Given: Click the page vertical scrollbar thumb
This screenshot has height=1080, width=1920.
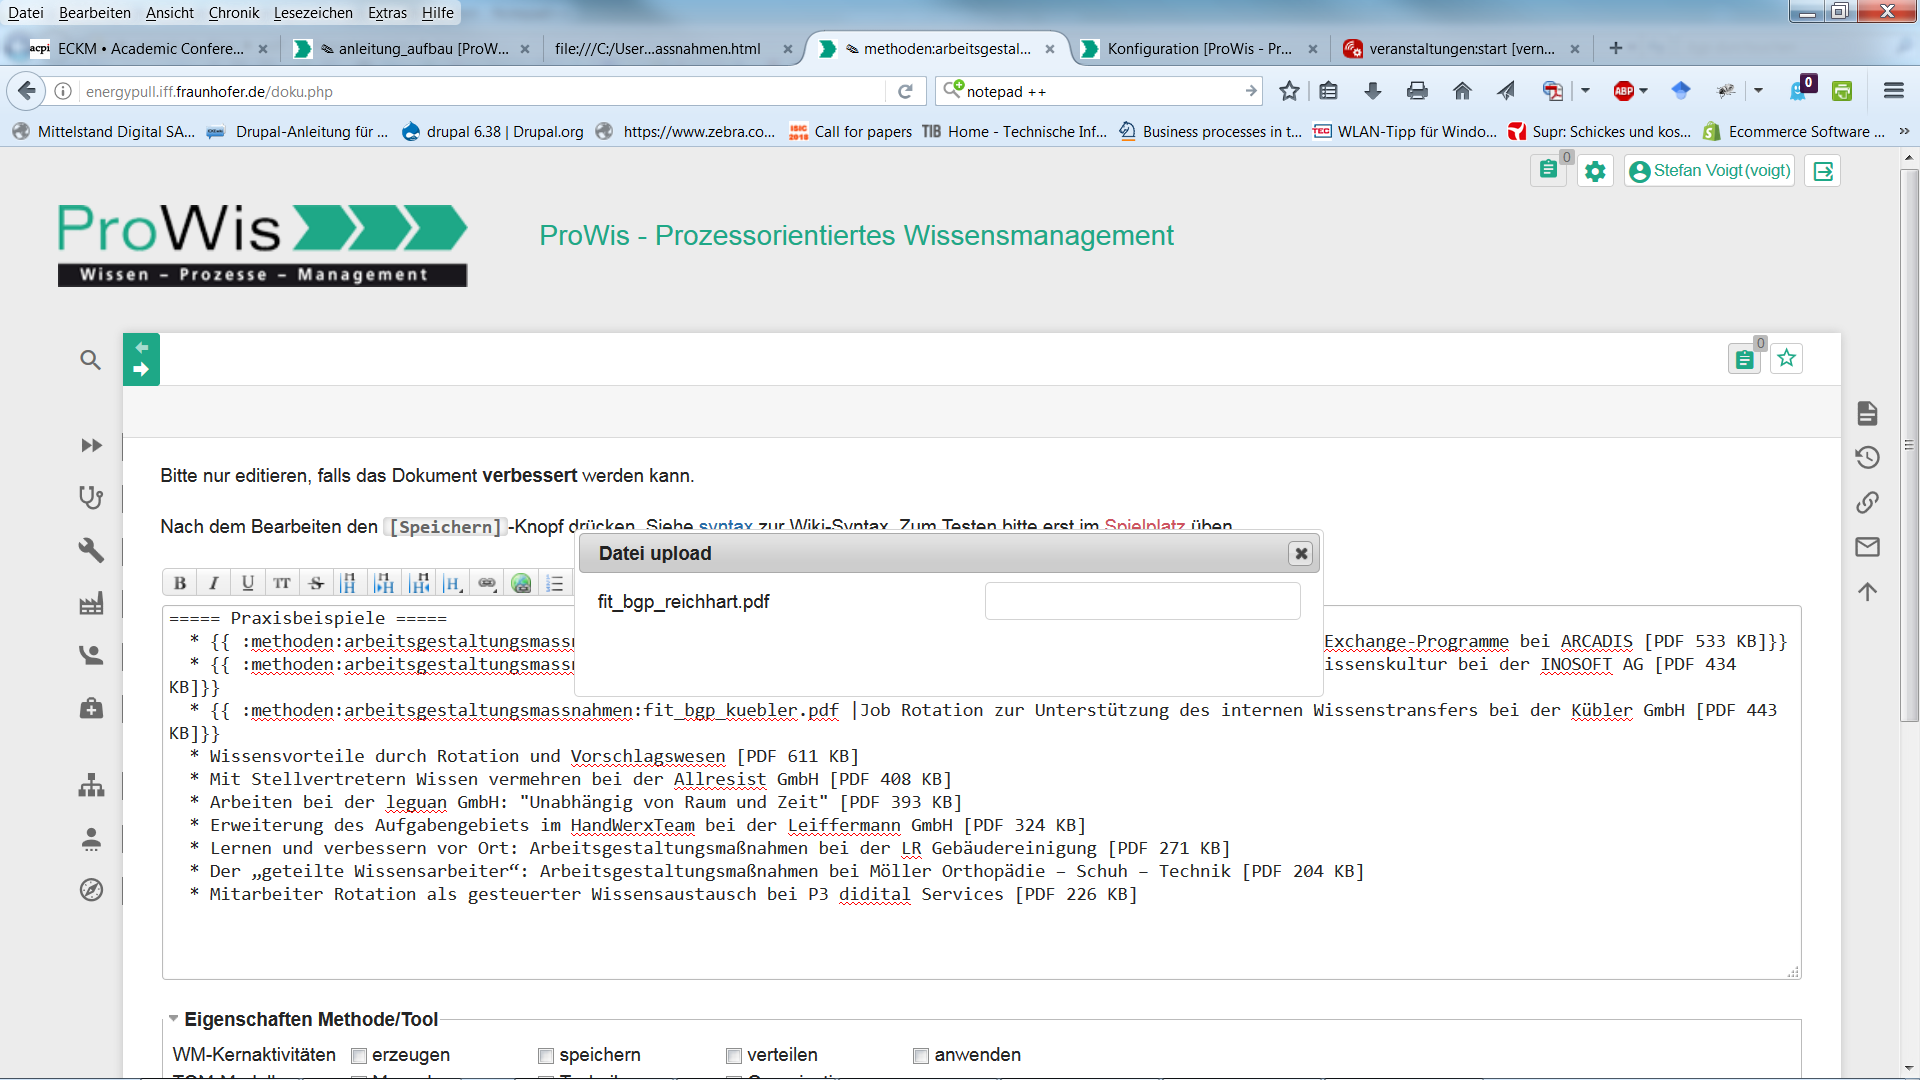Looking at the screenshot, I should pyautogui.click(x=1909, y=445).
